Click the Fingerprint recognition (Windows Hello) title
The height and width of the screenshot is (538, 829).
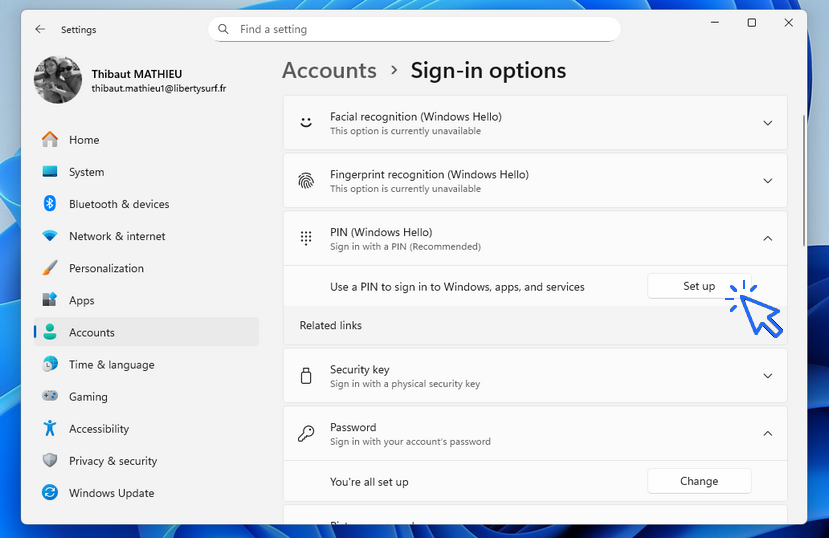pos(429,174)
